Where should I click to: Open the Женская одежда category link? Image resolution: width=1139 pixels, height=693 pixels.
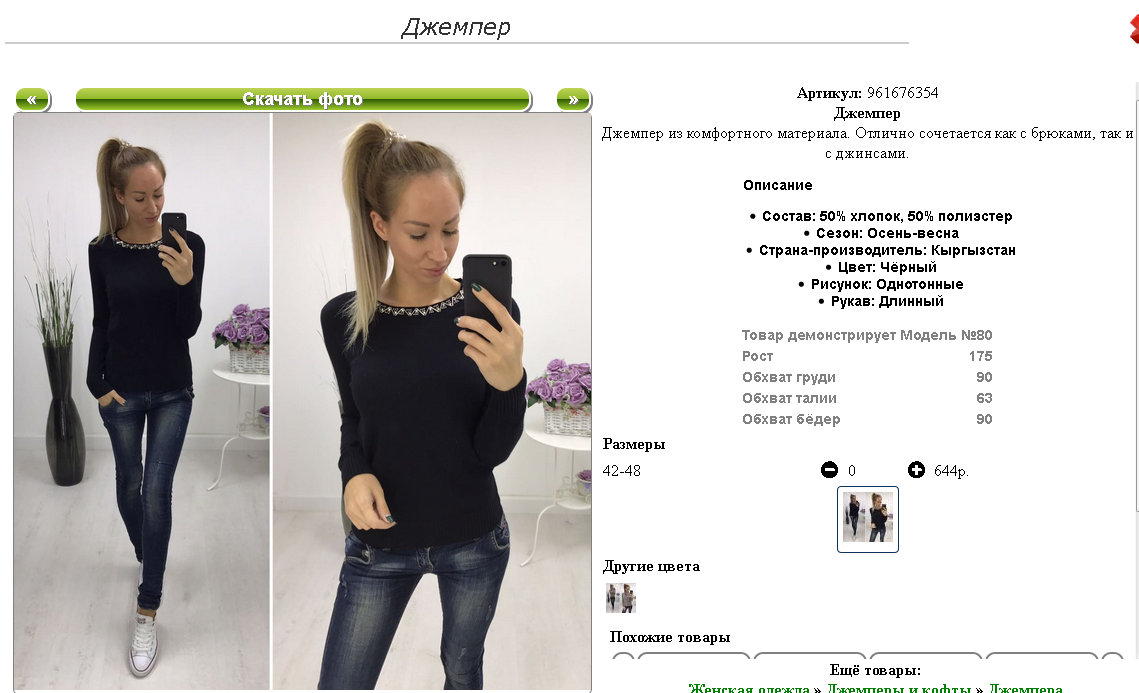(x=749, y=687)
